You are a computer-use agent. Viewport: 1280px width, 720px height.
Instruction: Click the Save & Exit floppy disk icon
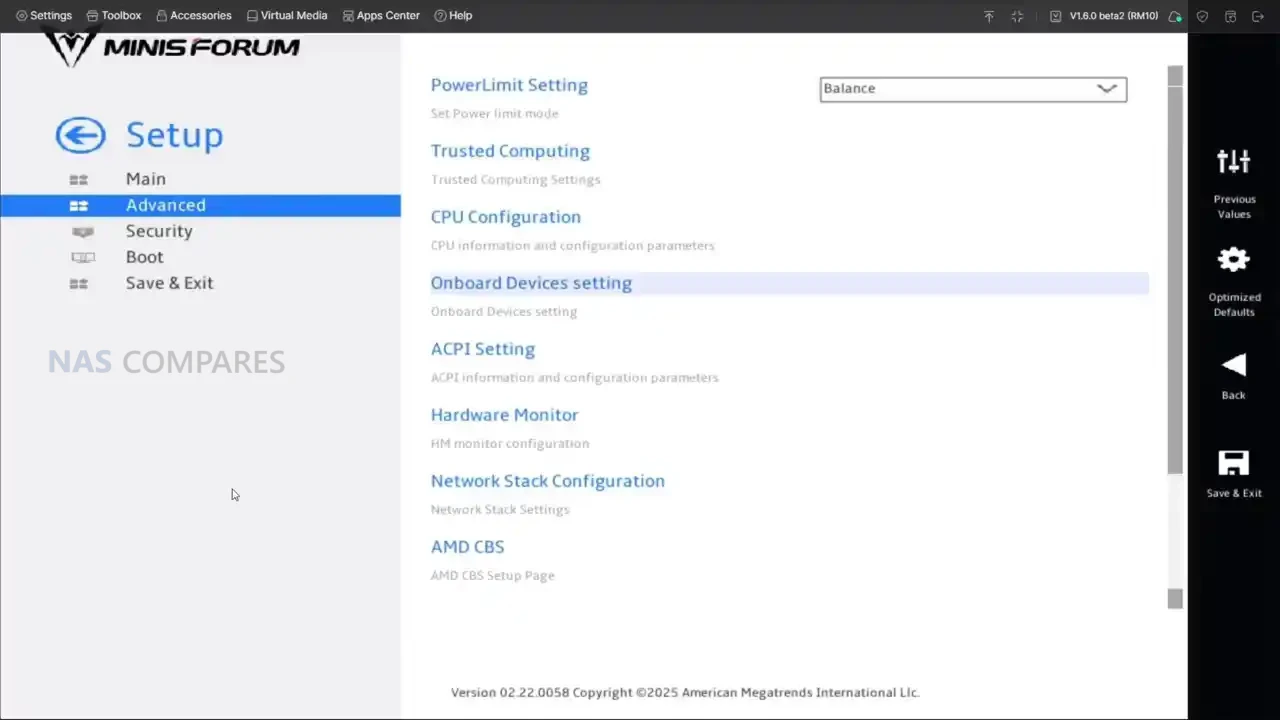click(1233, 463)
